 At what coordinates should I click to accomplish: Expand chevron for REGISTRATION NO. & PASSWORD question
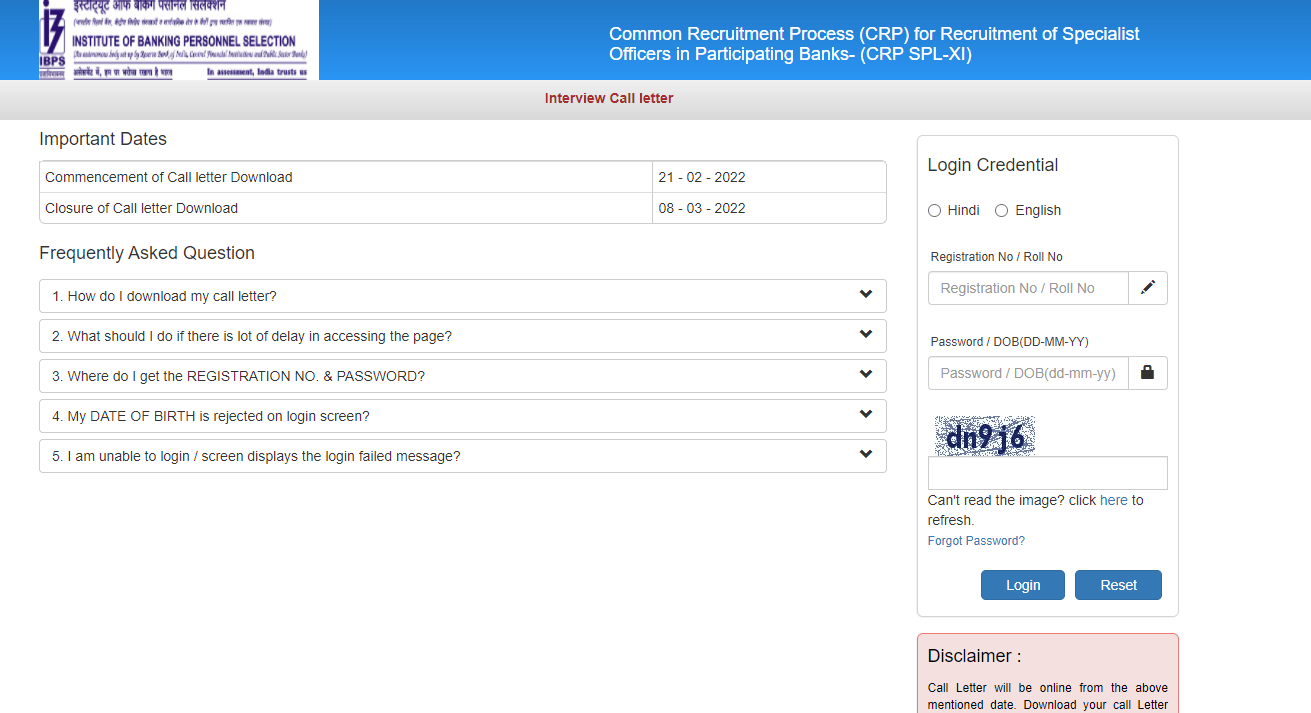point(865,375)
